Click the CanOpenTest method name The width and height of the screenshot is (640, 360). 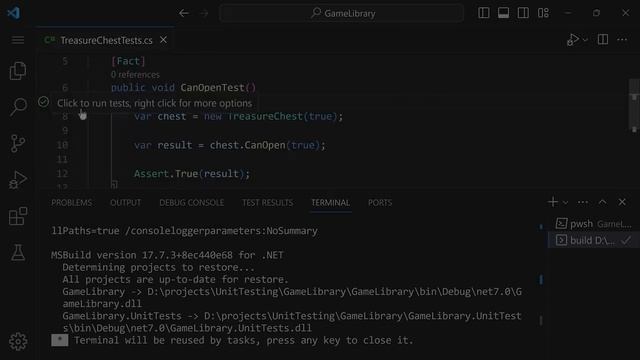click(212, 88)
